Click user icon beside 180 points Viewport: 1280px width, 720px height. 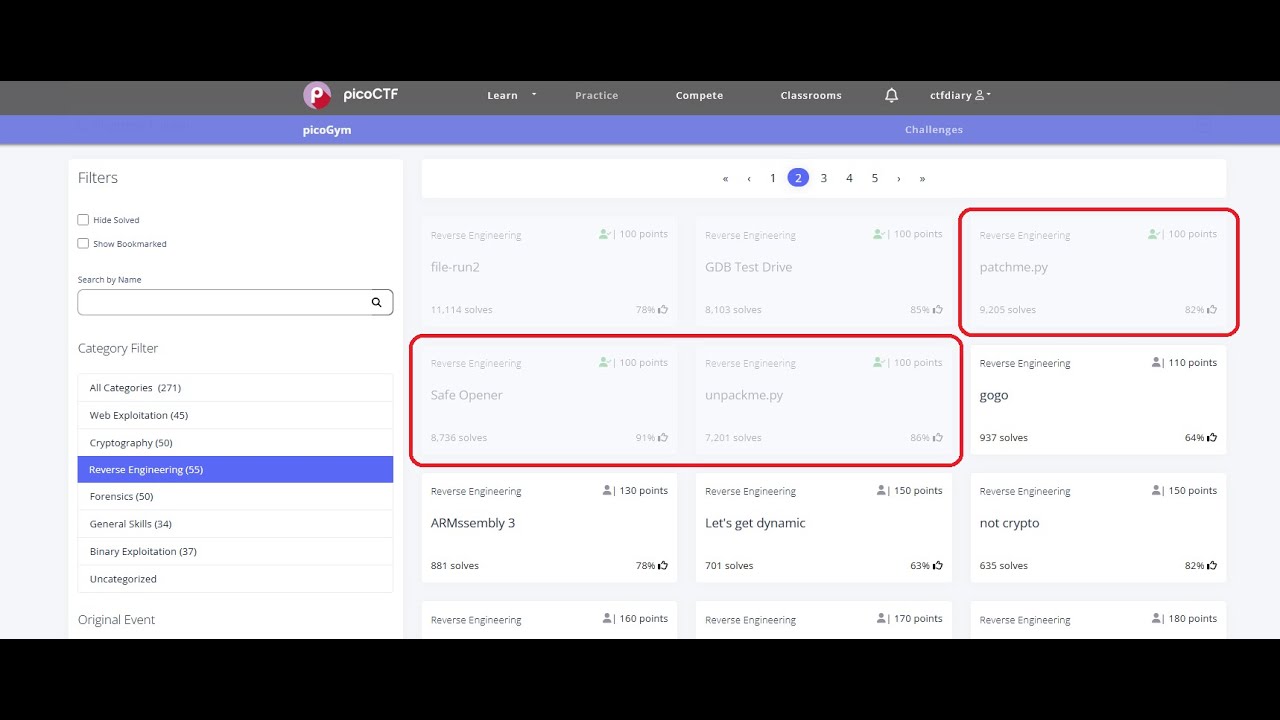pyautogui.click(x=1157, y=619)
